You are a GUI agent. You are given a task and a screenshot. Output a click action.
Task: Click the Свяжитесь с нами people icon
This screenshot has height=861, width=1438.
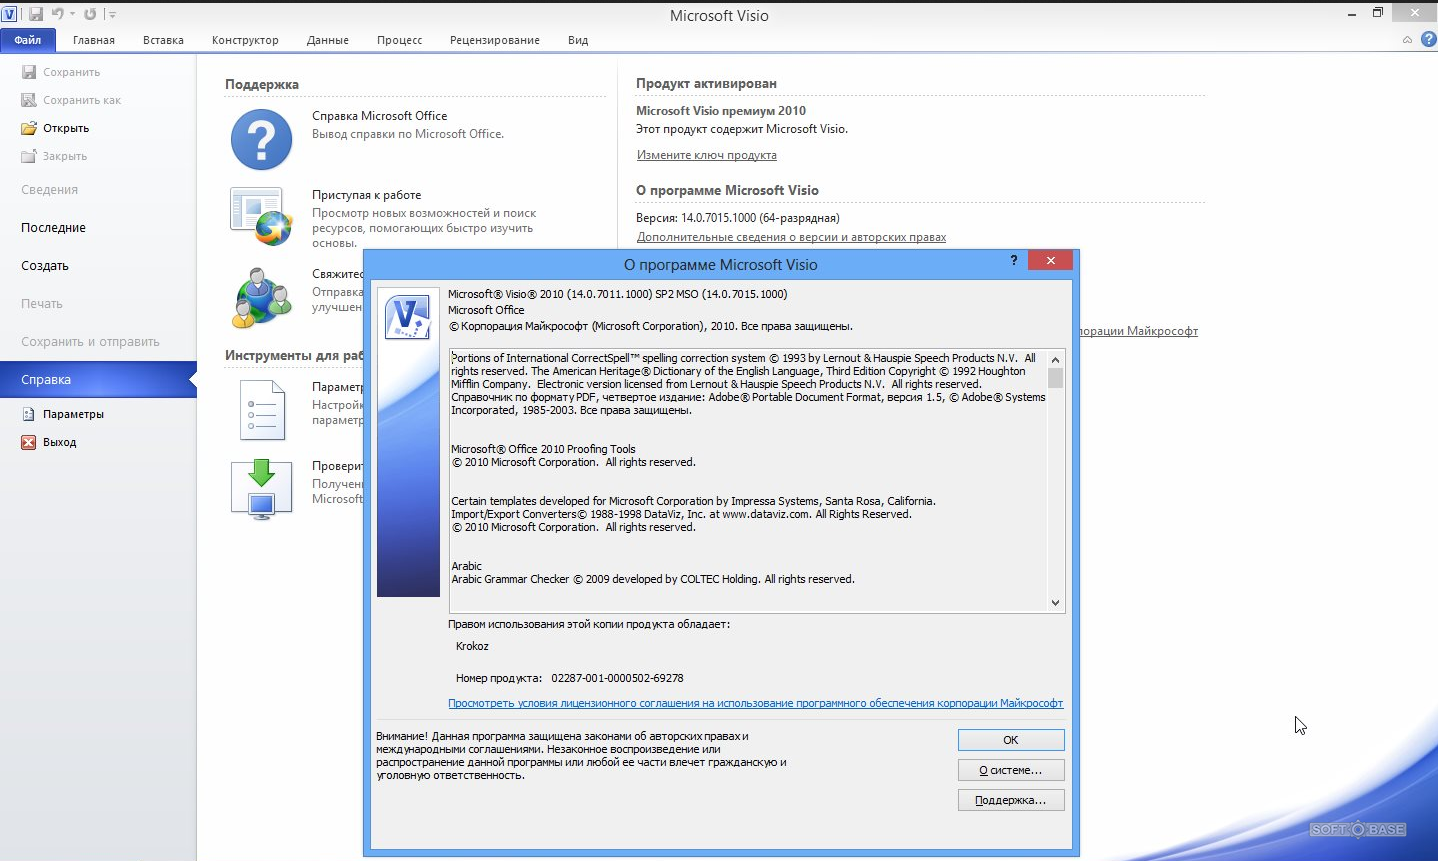pyautogui.click(x=261, y=297)
